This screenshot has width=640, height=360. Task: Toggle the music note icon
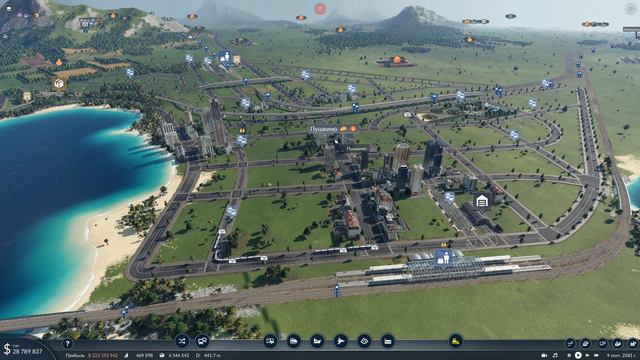555,356
